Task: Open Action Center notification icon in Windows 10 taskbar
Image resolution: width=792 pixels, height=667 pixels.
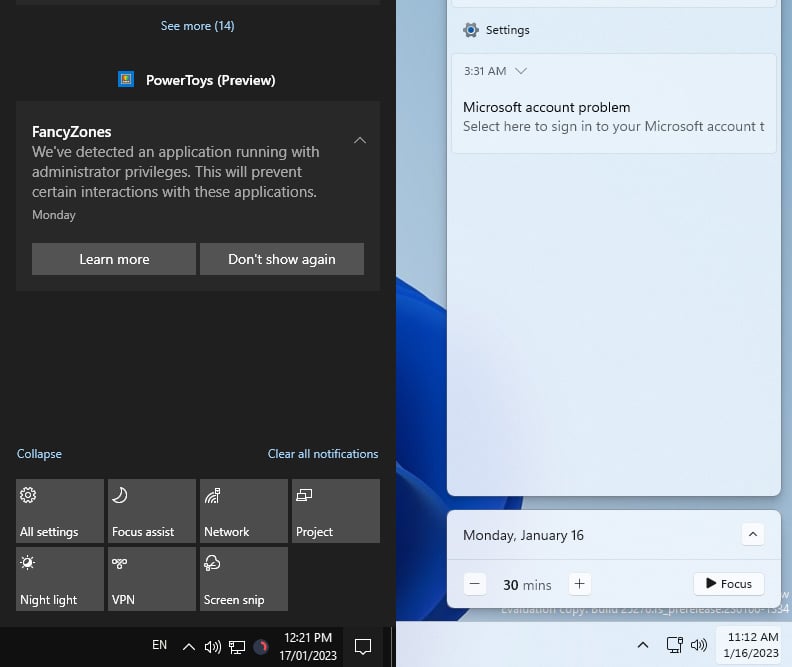Action: (x=363, y=647)
